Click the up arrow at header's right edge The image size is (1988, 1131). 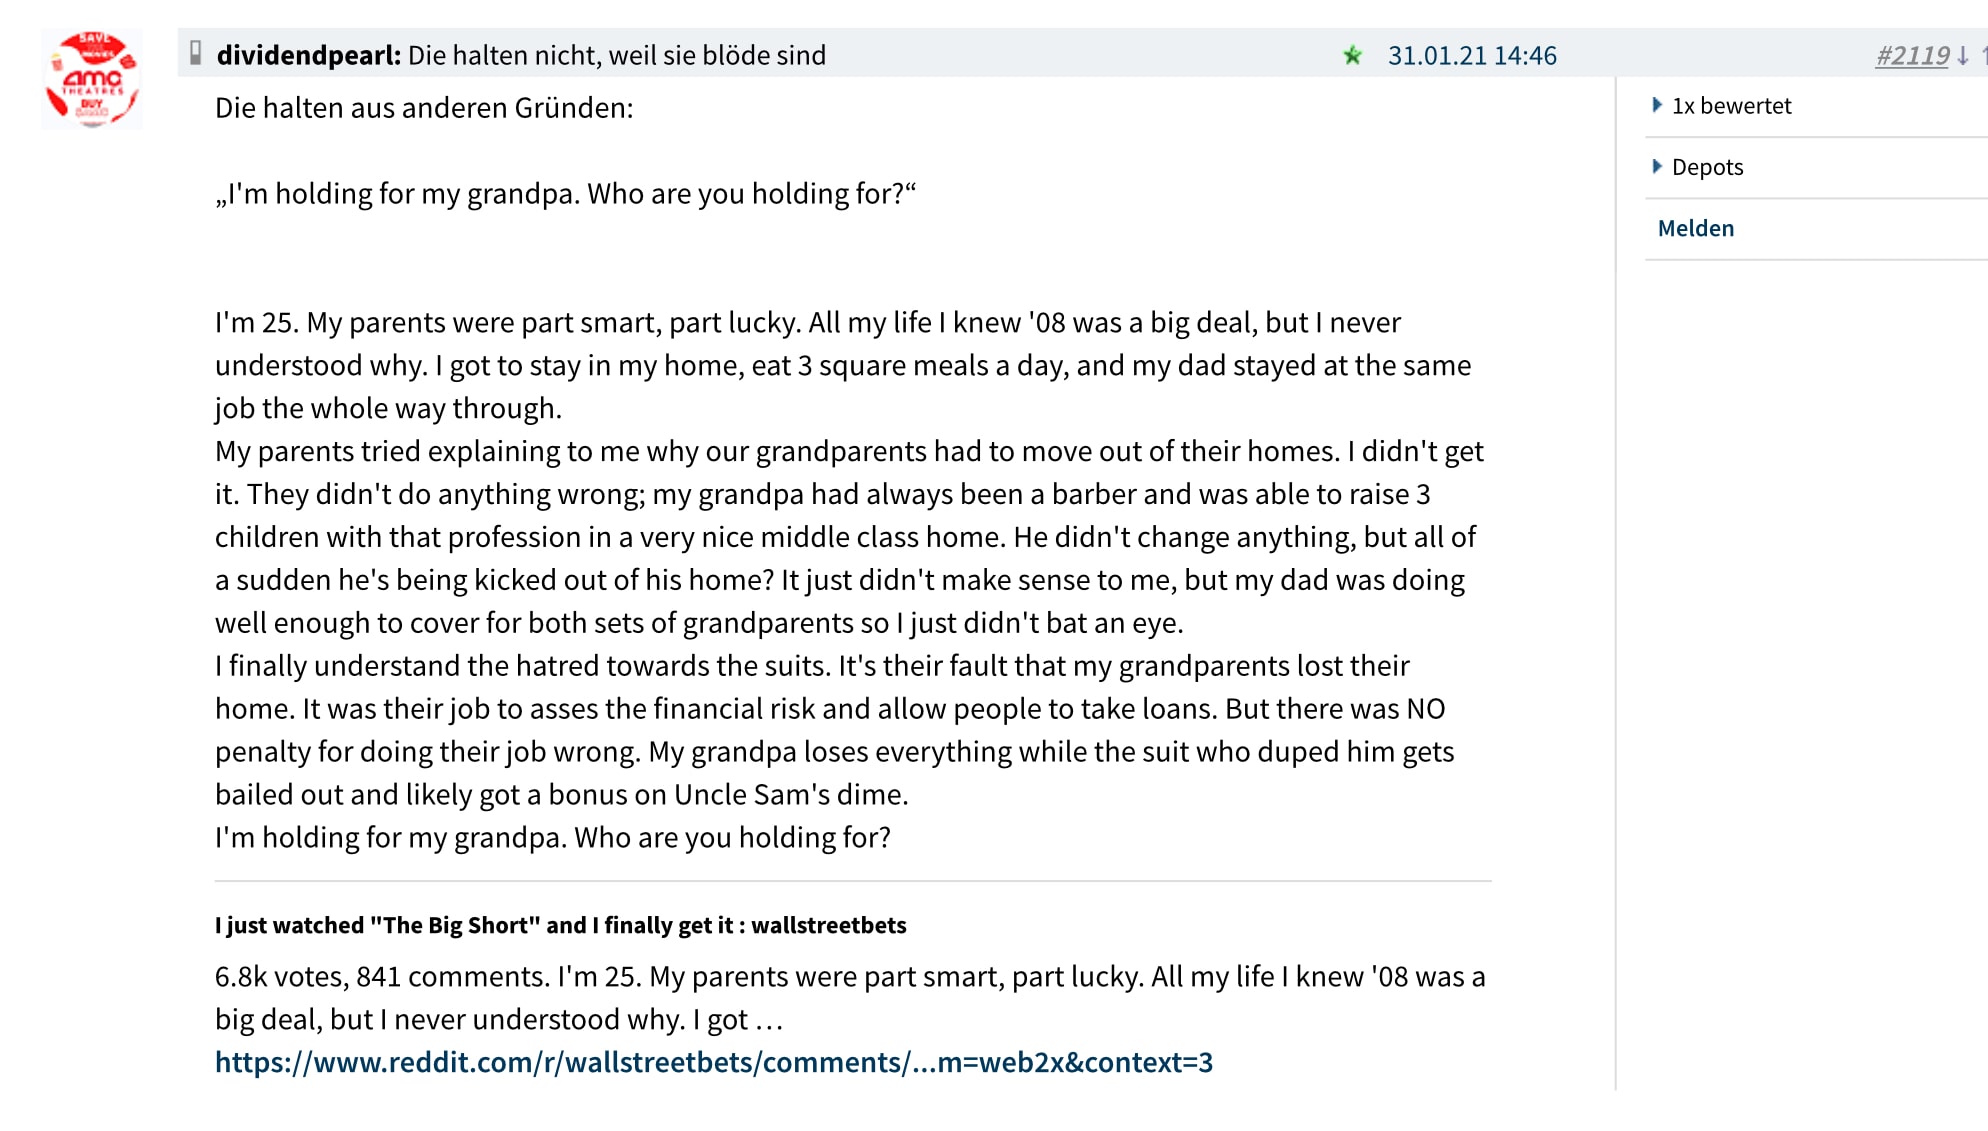1984,56
